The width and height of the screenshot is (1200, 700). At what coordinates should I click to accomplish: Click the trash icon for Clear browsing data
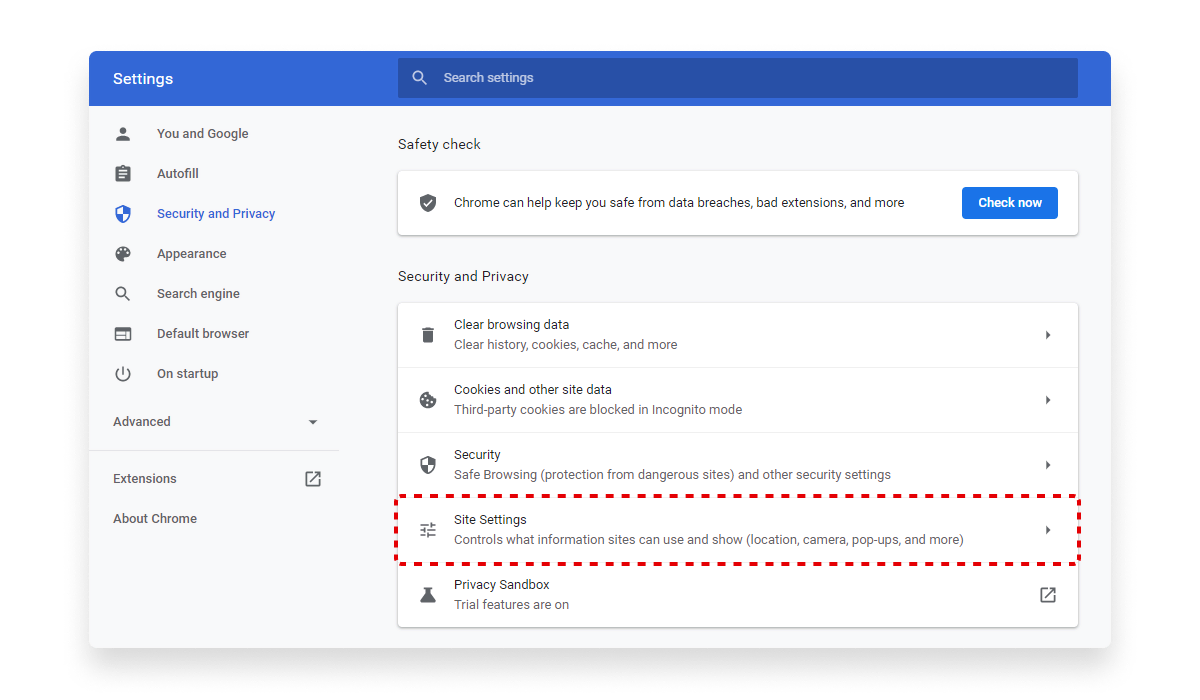pyautogui.click(x=428, y=334)
